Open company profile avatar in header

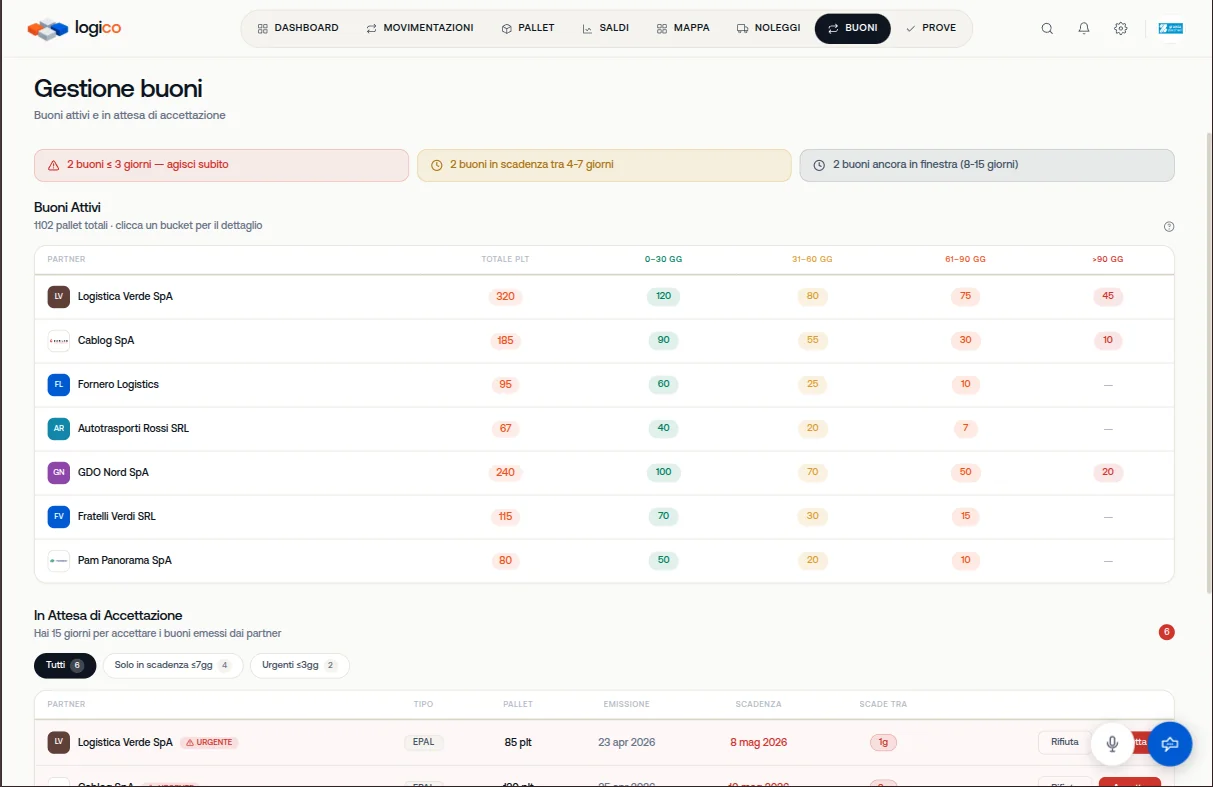pyautogui.click(x=1170, y=29)
